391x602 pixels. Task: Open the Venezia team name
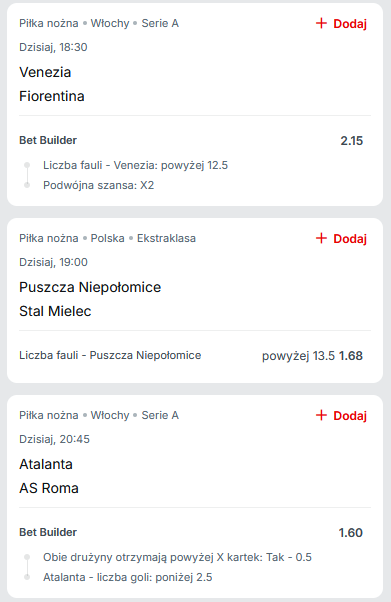click(45, 72)
